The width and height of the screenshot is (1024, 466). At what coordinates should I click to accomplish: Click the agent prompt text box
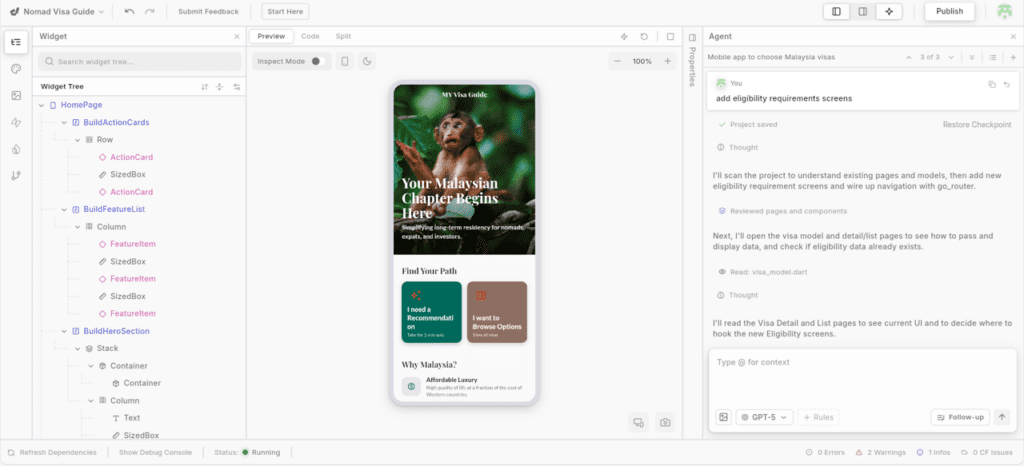(x=862, y=379)
